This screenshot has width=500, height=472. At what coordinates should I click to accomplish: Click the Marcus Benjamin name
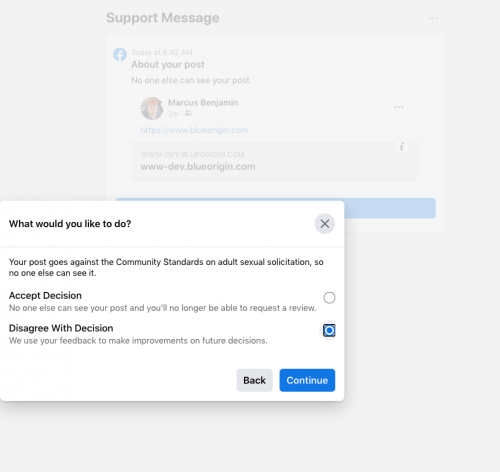click(203, 103)
